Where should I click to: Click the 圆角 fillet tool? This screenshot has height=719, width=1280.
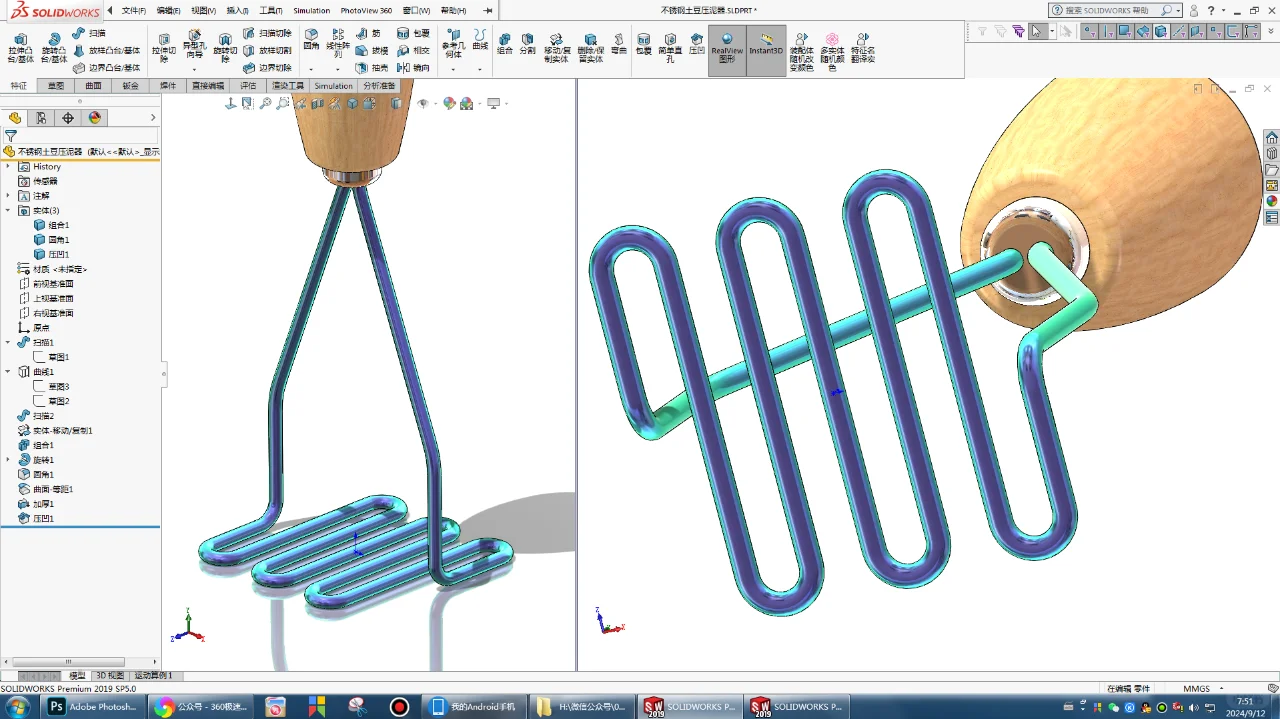click(312, 39)
